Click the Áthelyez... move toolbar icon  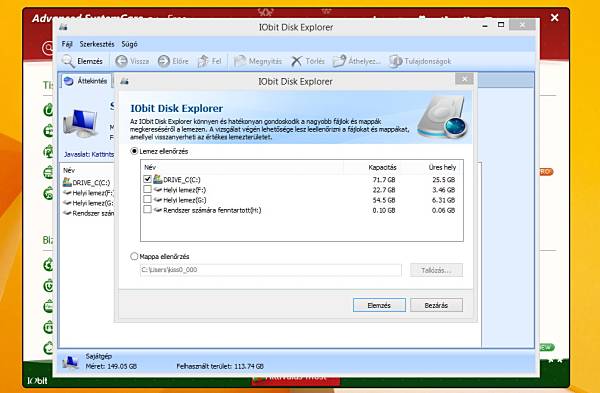click(339, 61)
